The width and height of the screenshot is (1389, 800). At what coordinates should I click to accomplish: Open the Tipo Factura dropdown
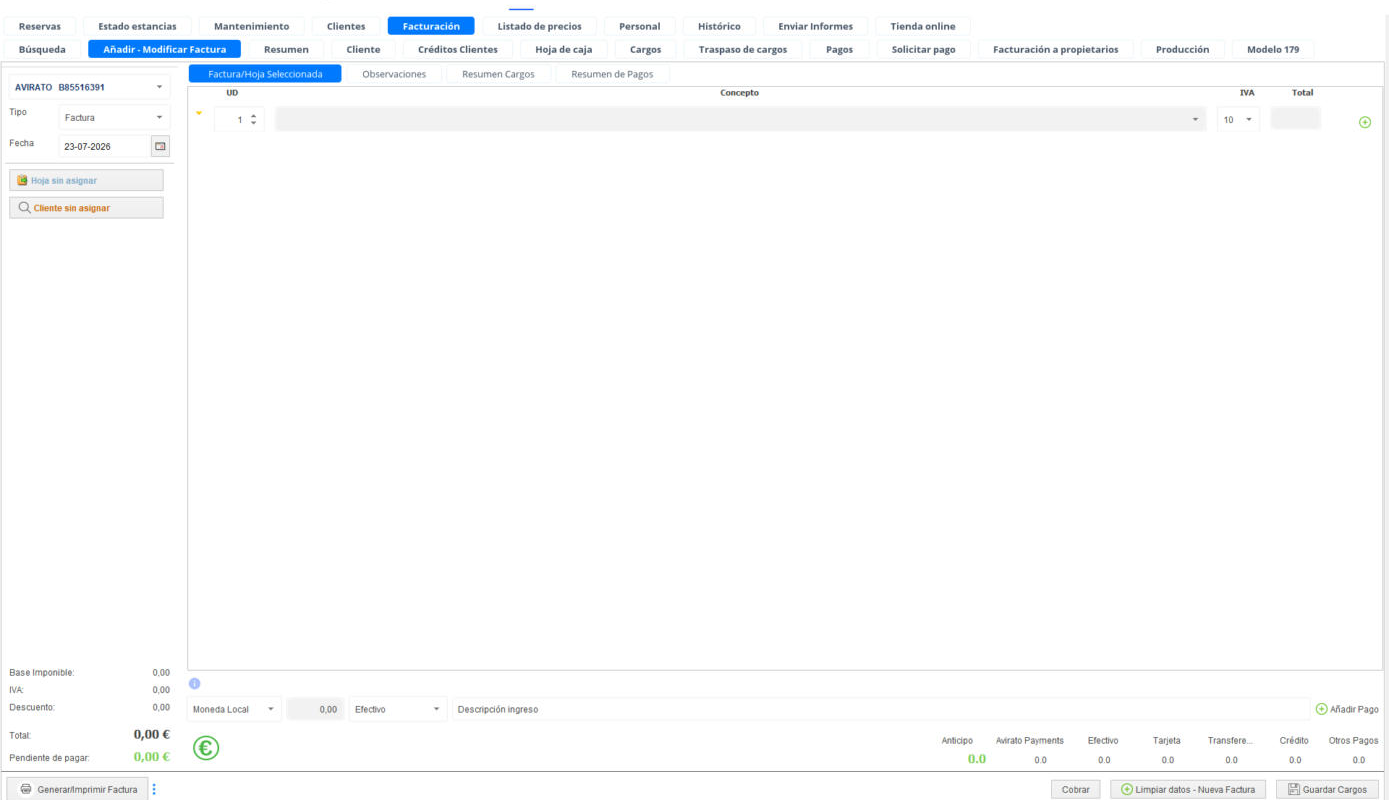coord(114,117)
